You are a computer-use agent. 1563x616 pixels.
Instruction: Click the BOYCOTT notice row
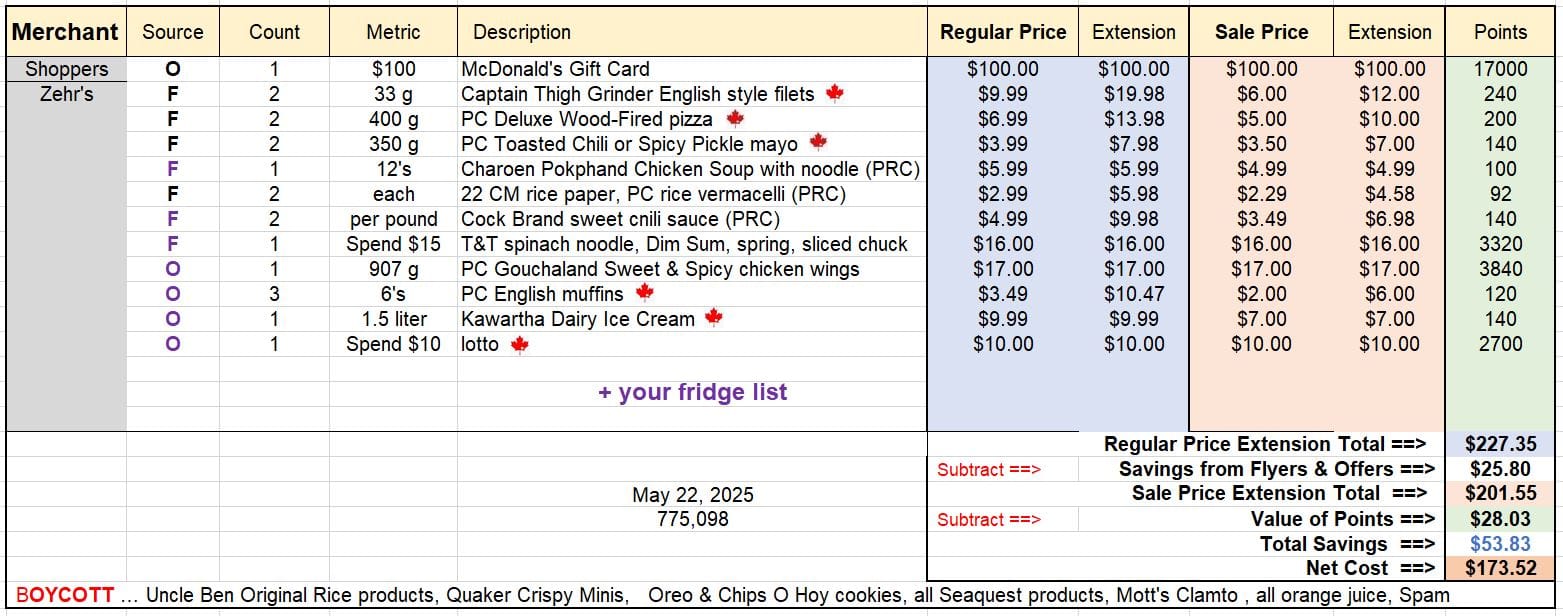pos(781,594)
